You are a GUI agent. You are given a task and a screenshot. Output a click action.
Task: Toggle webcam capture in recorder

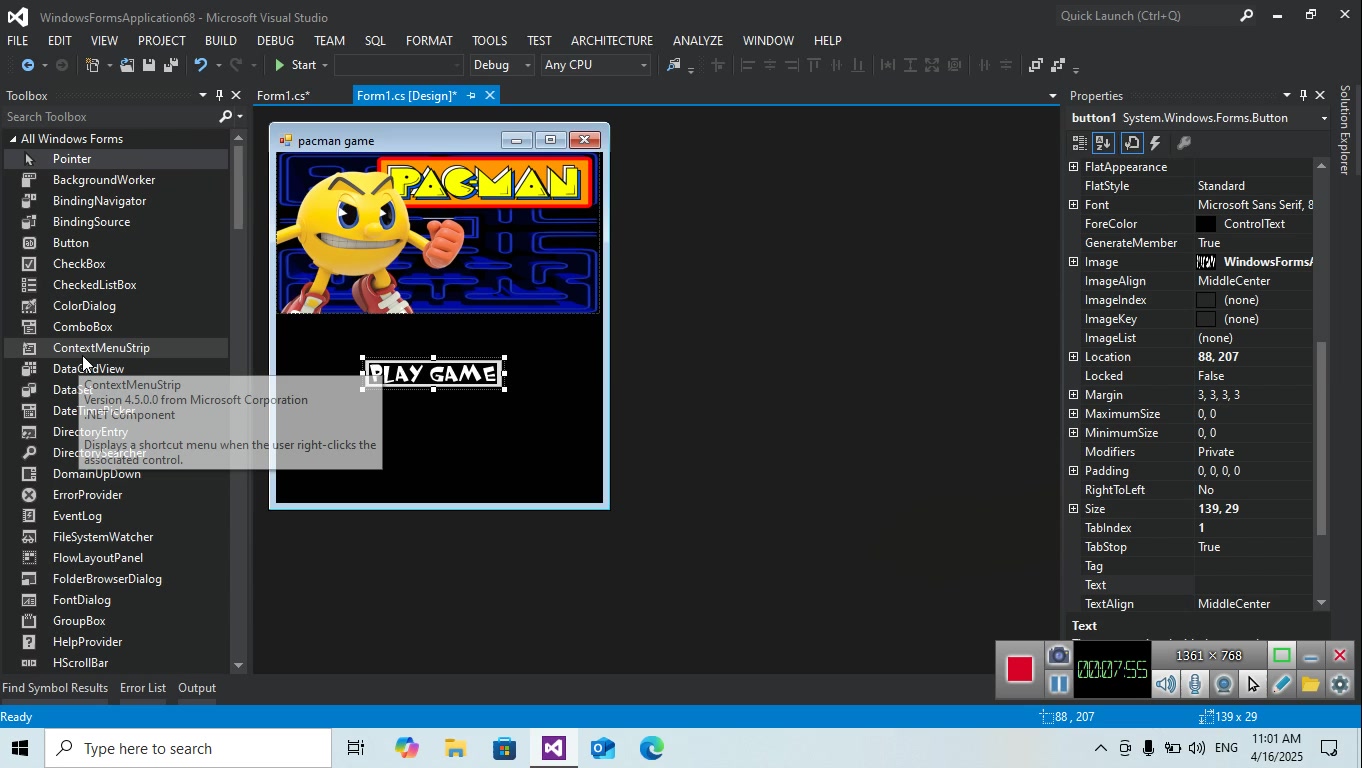tap(1223, 685)
